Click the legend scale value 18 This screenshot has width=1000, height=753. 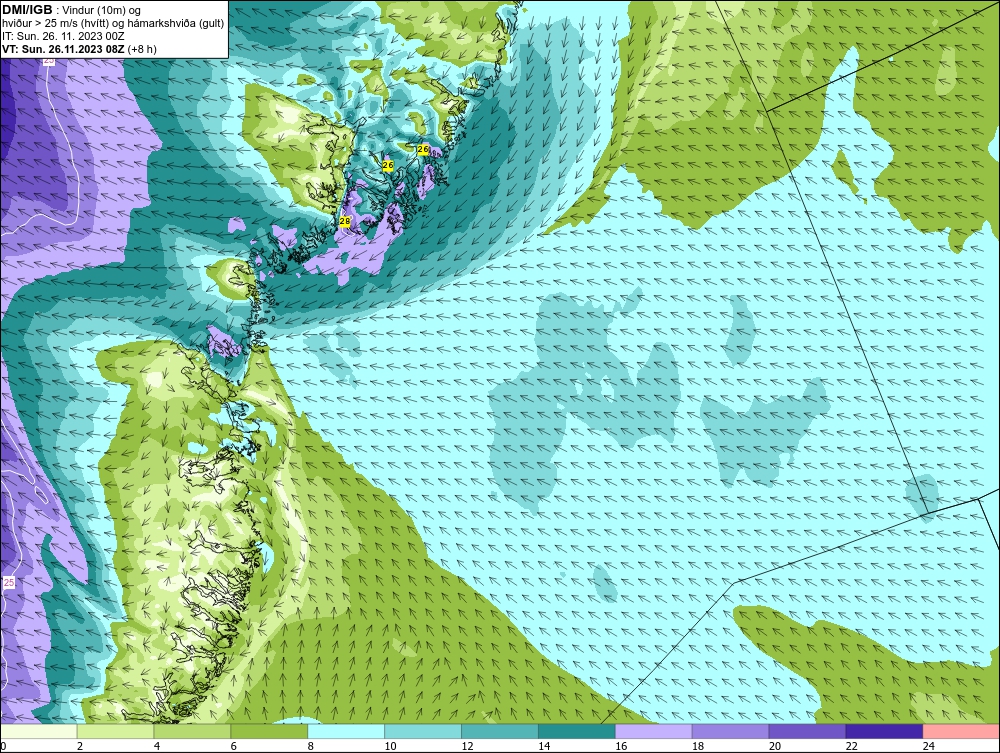(698, 746)
